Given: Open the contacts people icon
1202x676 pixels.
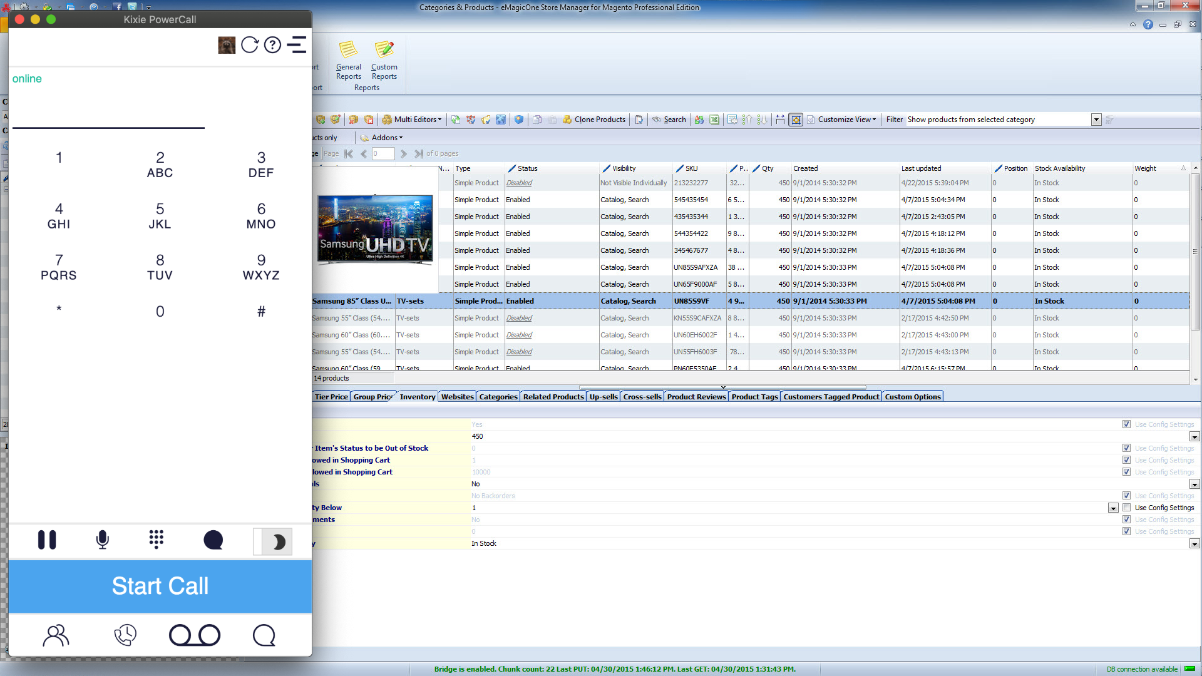Looking at the screenshot, I should (x=57, y=636).
